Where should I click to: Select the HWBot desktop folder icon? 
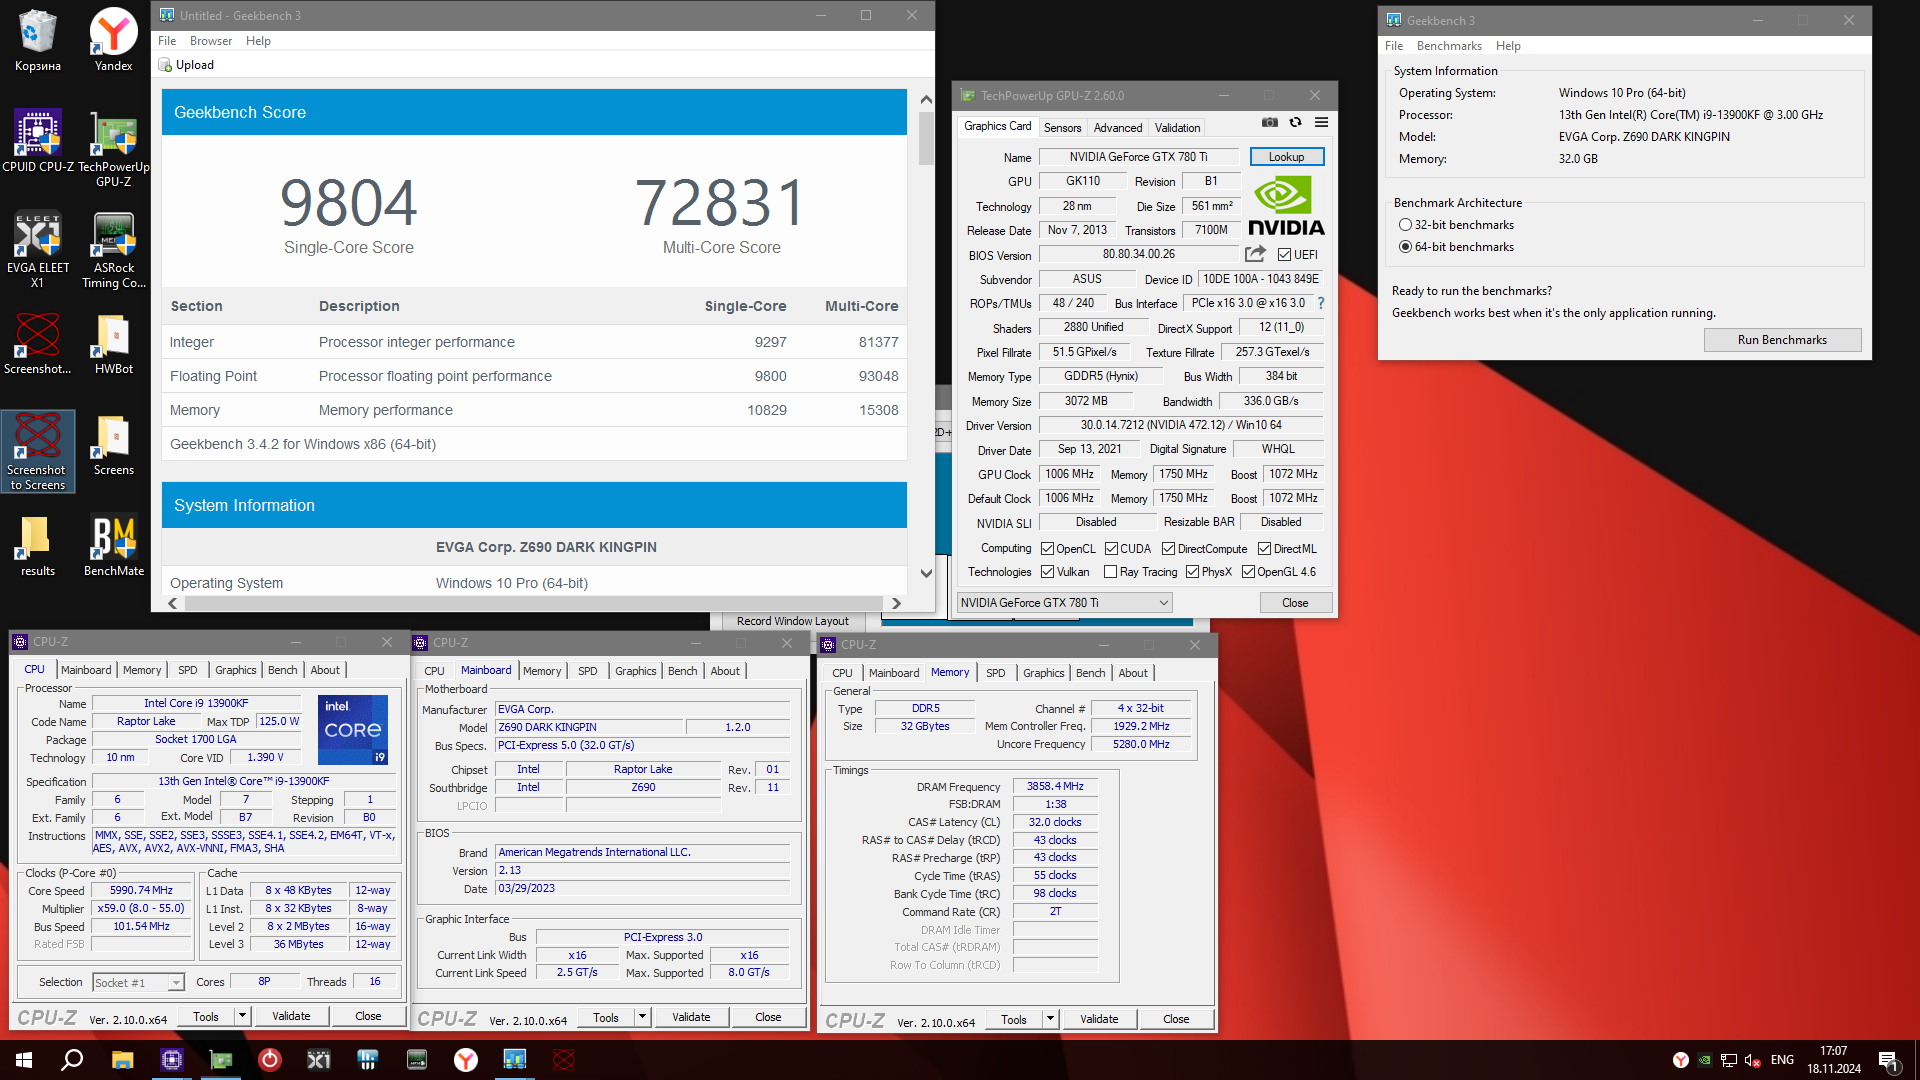tap(113, 343)
